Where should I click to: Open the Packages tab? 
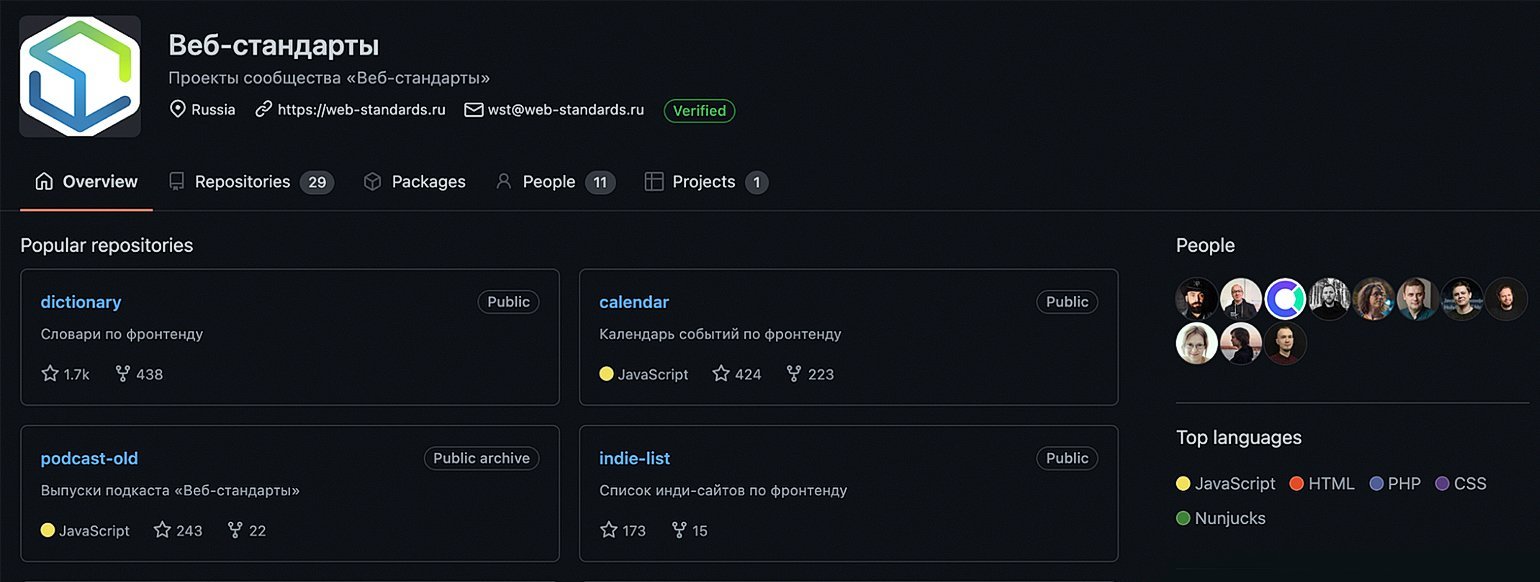tap(415, 182)
